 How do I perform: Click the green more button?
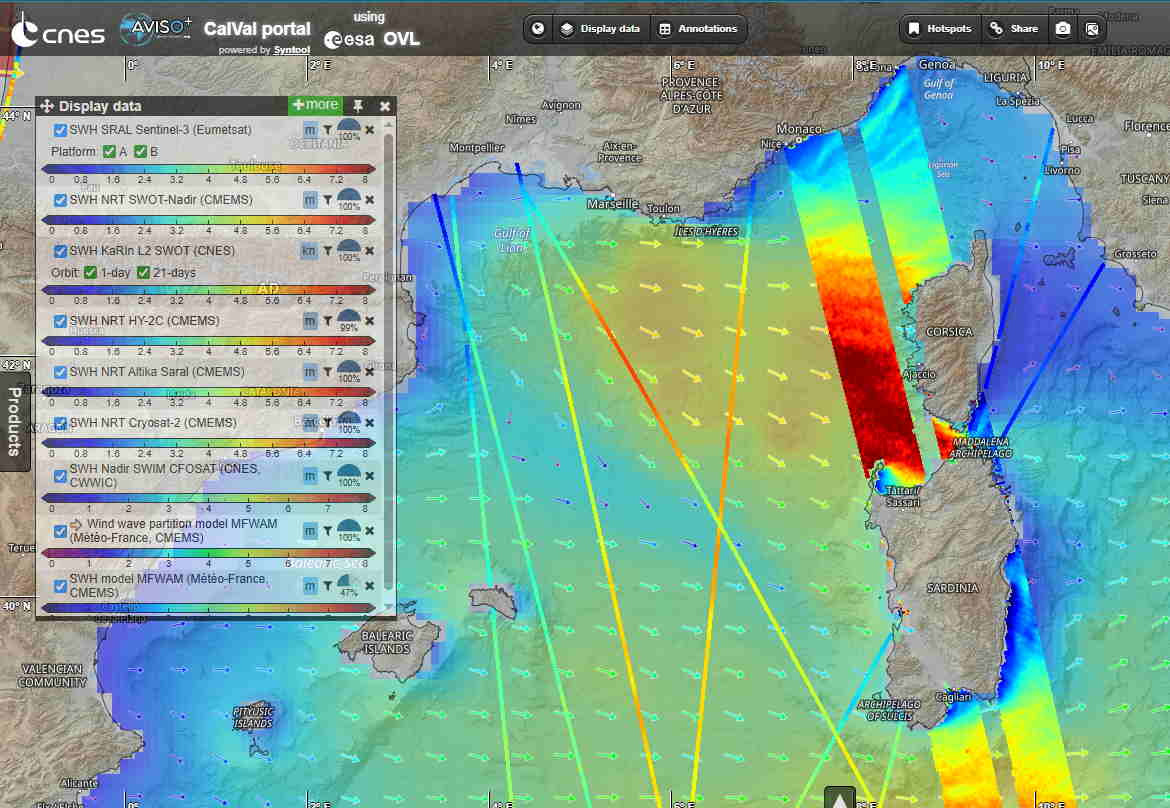click(x=315, y=105)
